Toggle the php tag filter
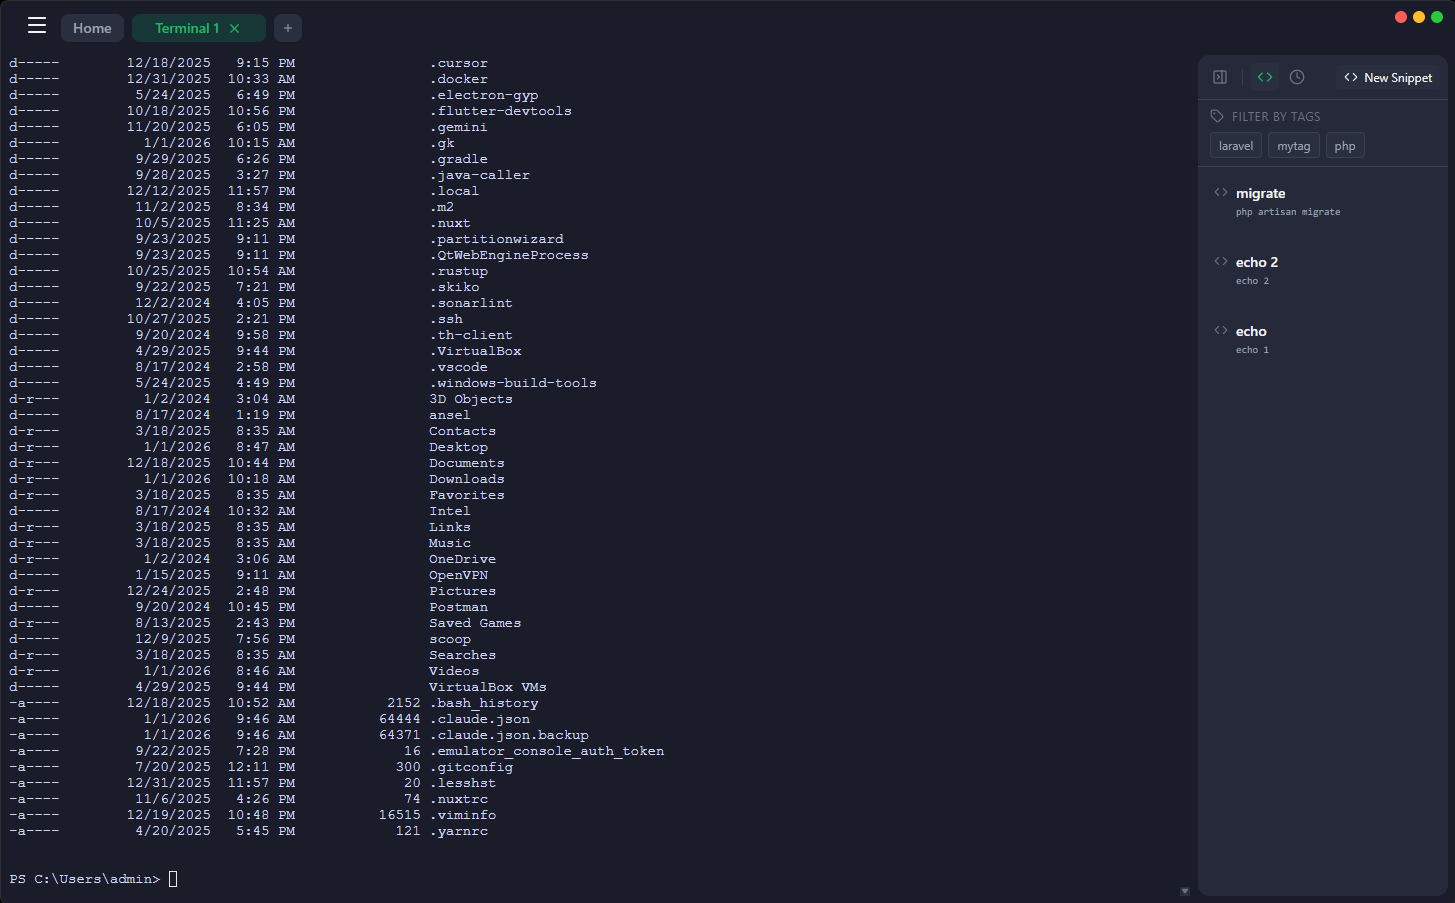The height and width of the screenshot is (903, 1455). [x=1345, y=145]
